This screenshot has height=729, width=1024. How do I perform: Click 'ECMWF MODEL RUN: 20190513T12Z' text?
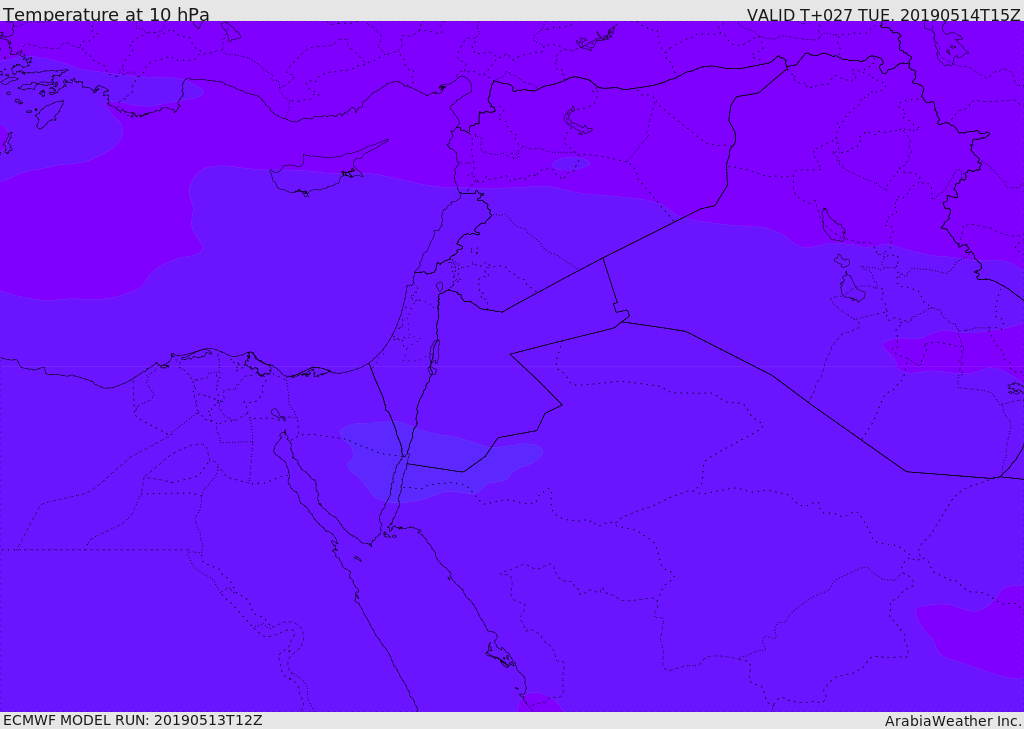pos(133,720)
